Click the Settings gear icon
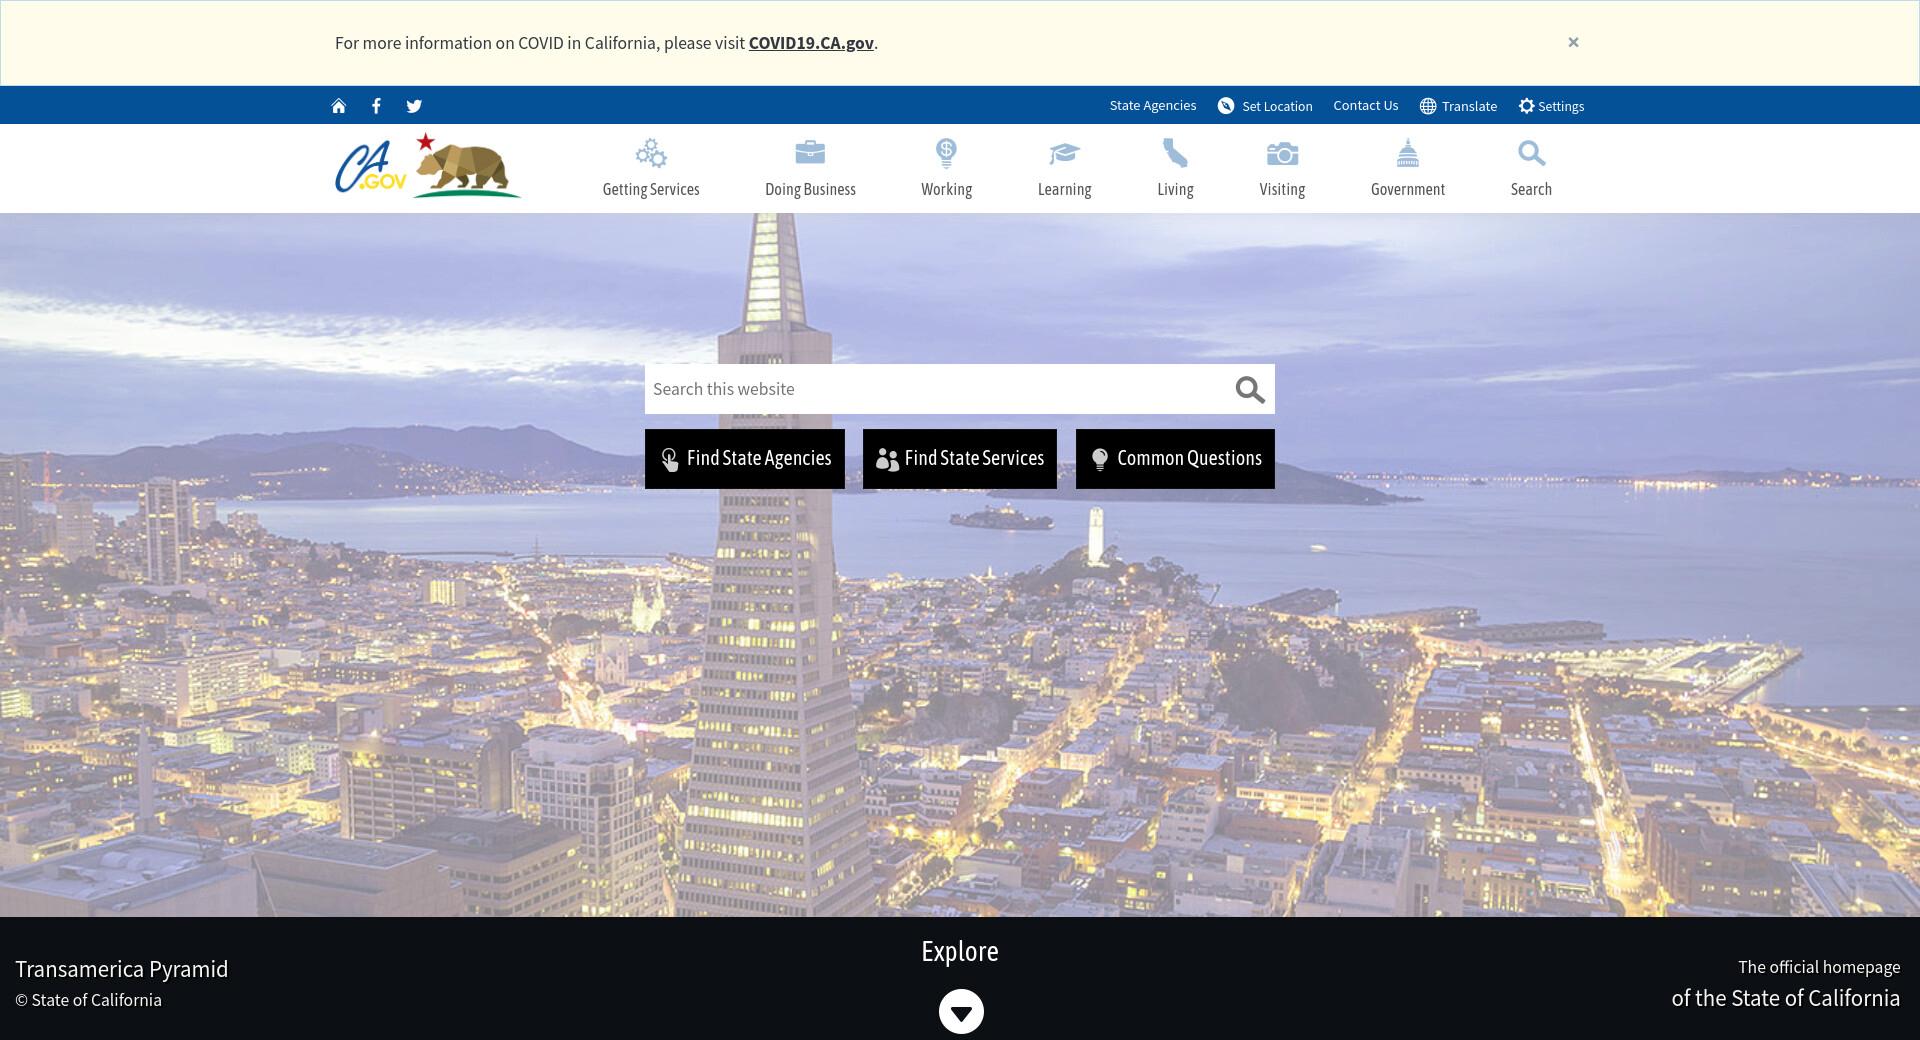Viewport: 1920px width, 1040px height. click(1526, 106)
